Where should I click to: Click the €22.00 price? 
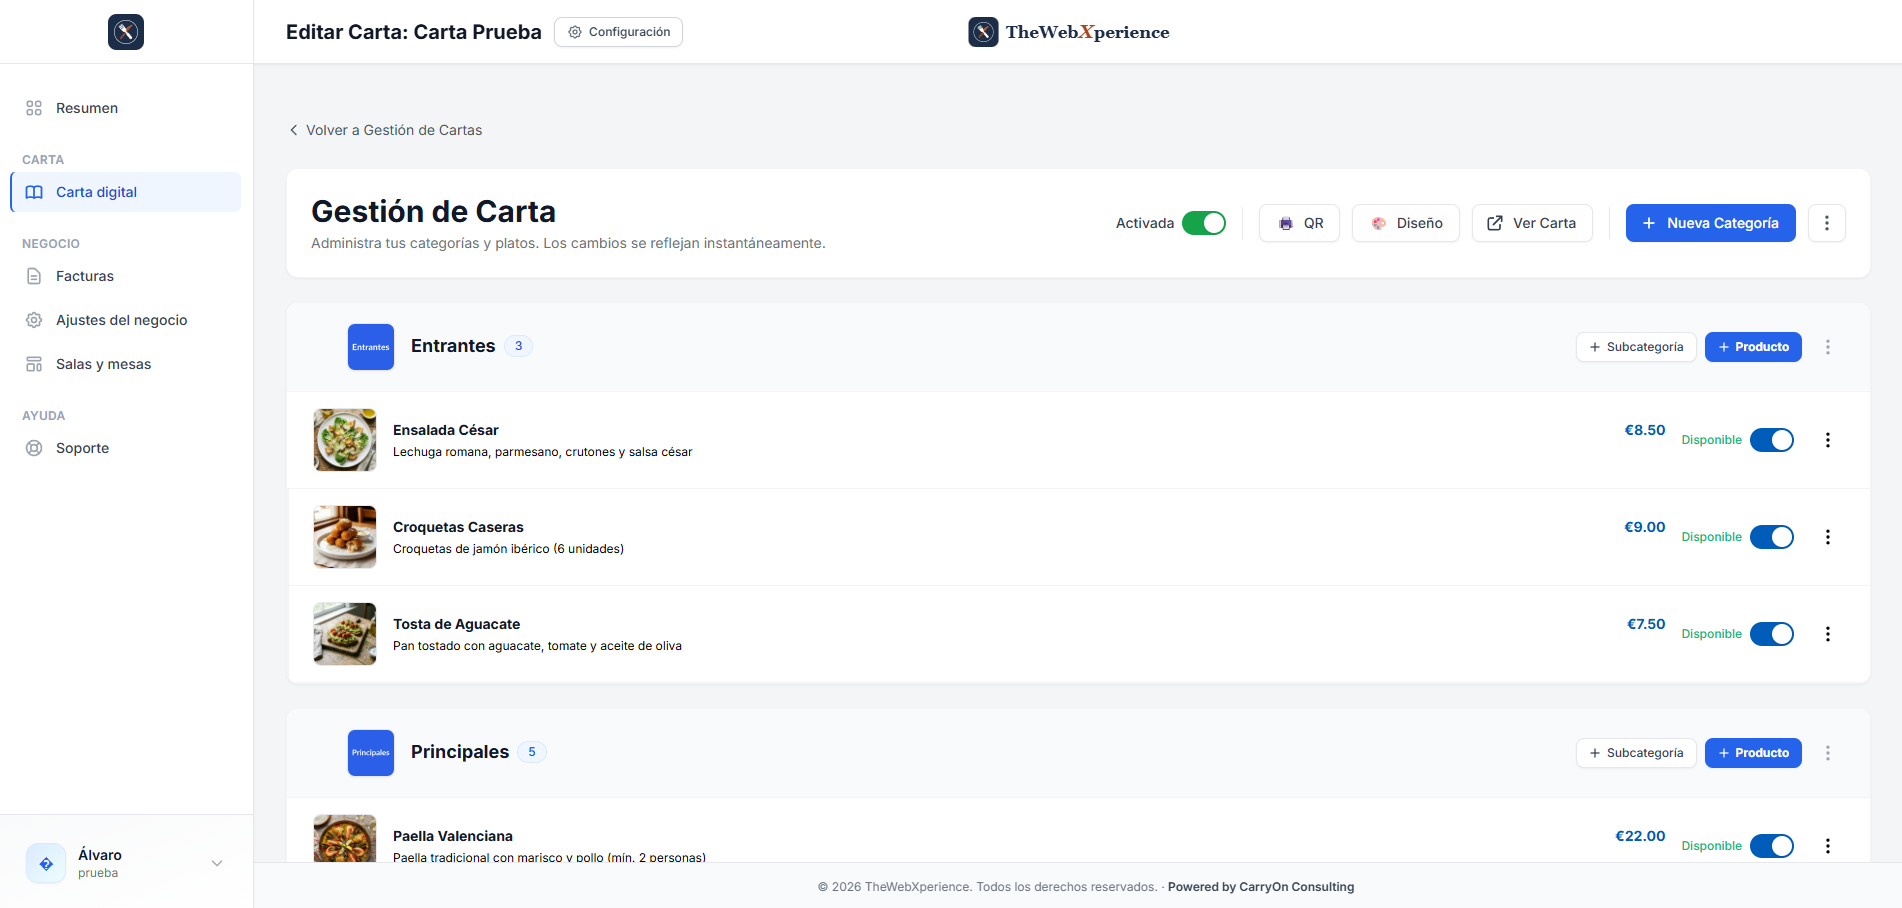point(1641,836)
